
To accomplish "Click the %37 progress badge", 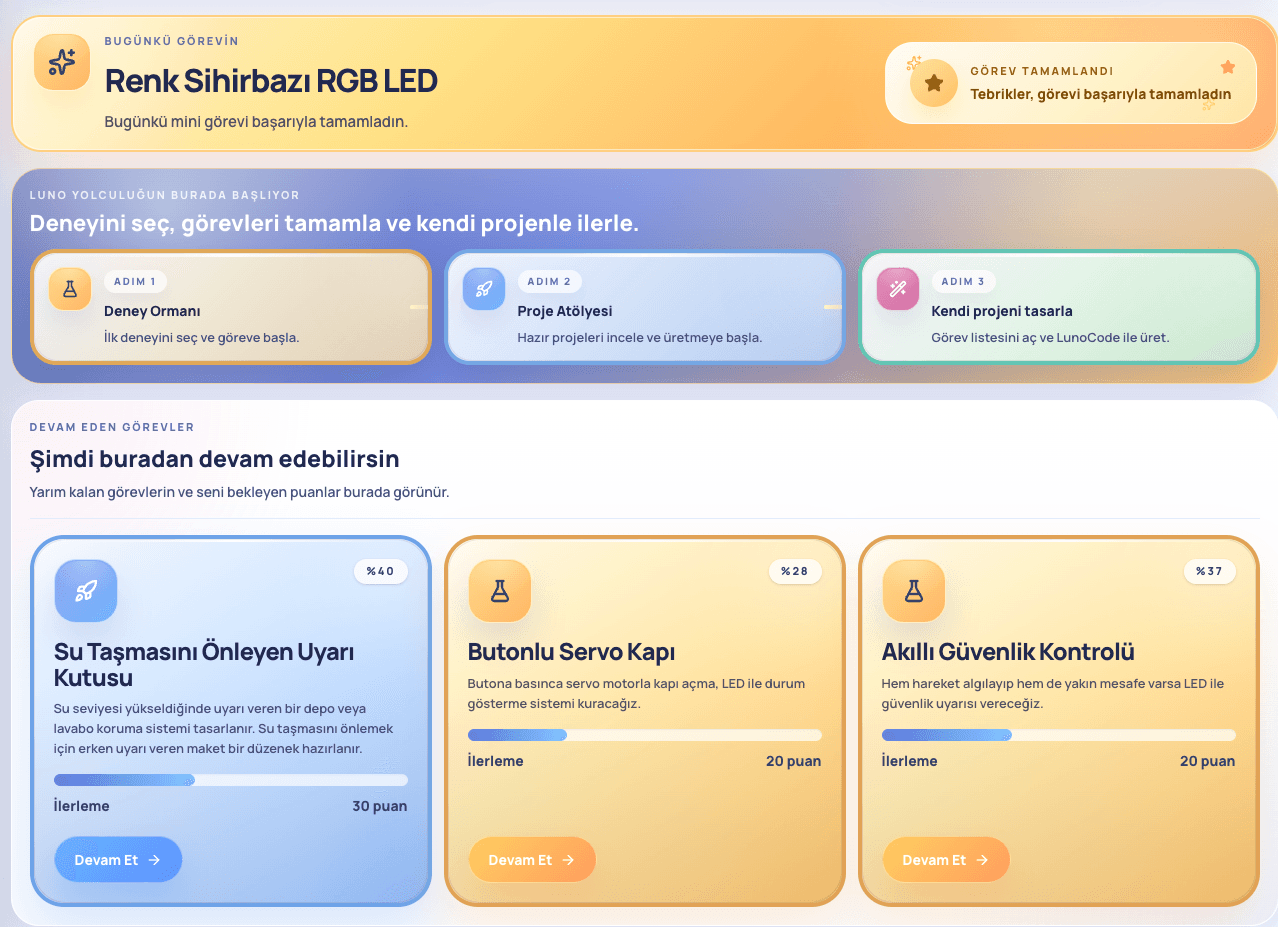I will (1209, 571).
